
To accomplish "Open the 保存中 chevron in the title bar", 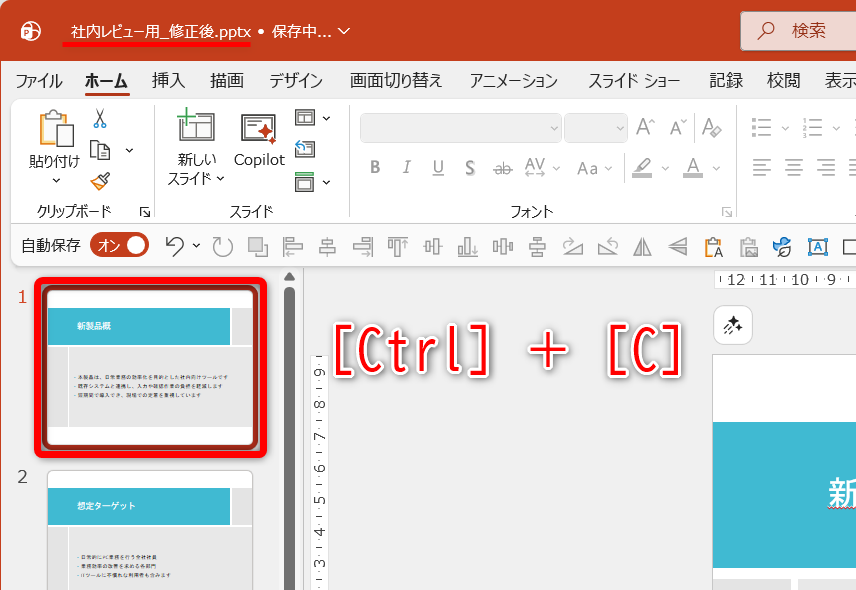I will [342, 31].
